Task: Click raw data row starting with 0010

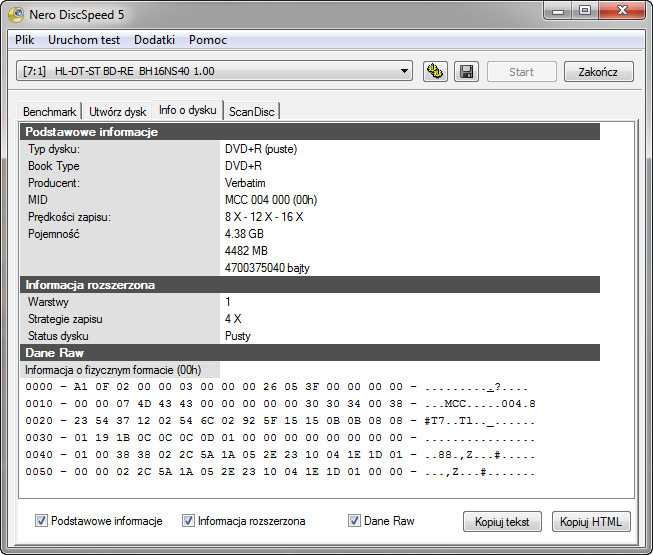Action: 280,404
